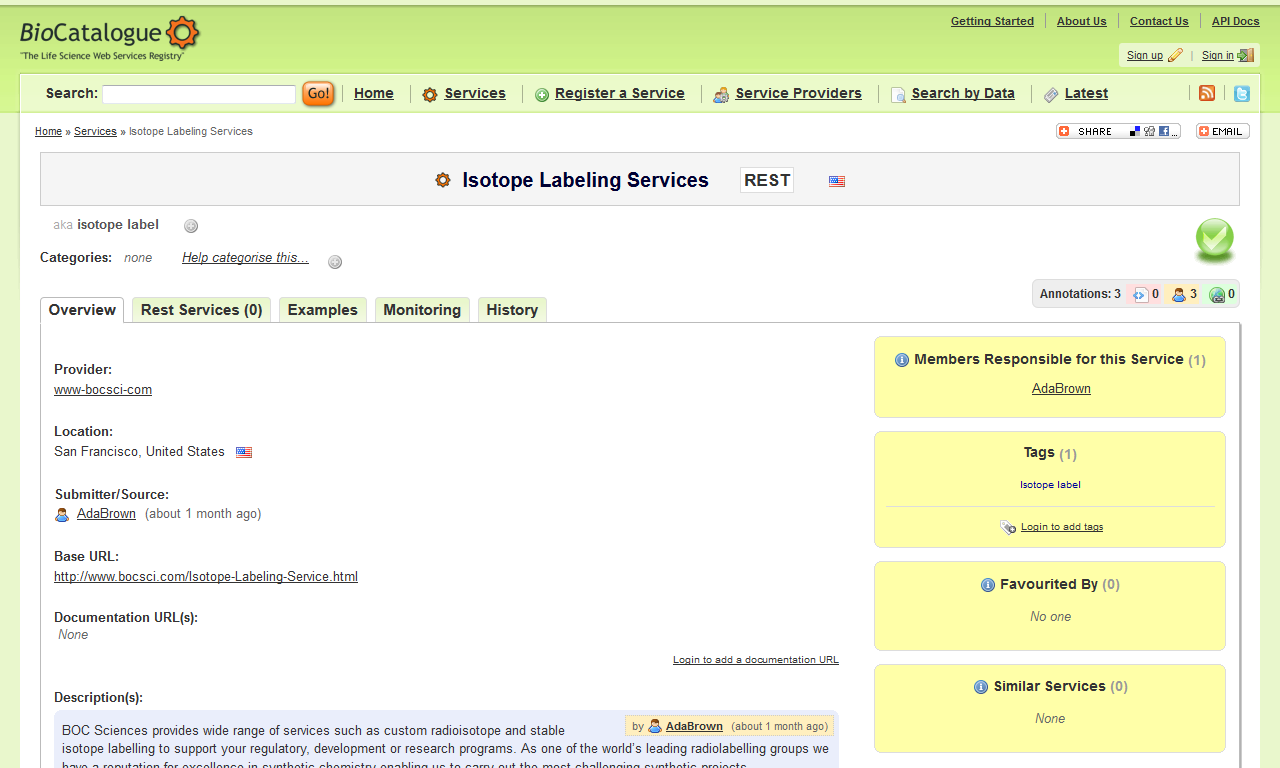This screenshot has height=768, width=1280.
Task: Click the Share button
Action: [1118, 131]
